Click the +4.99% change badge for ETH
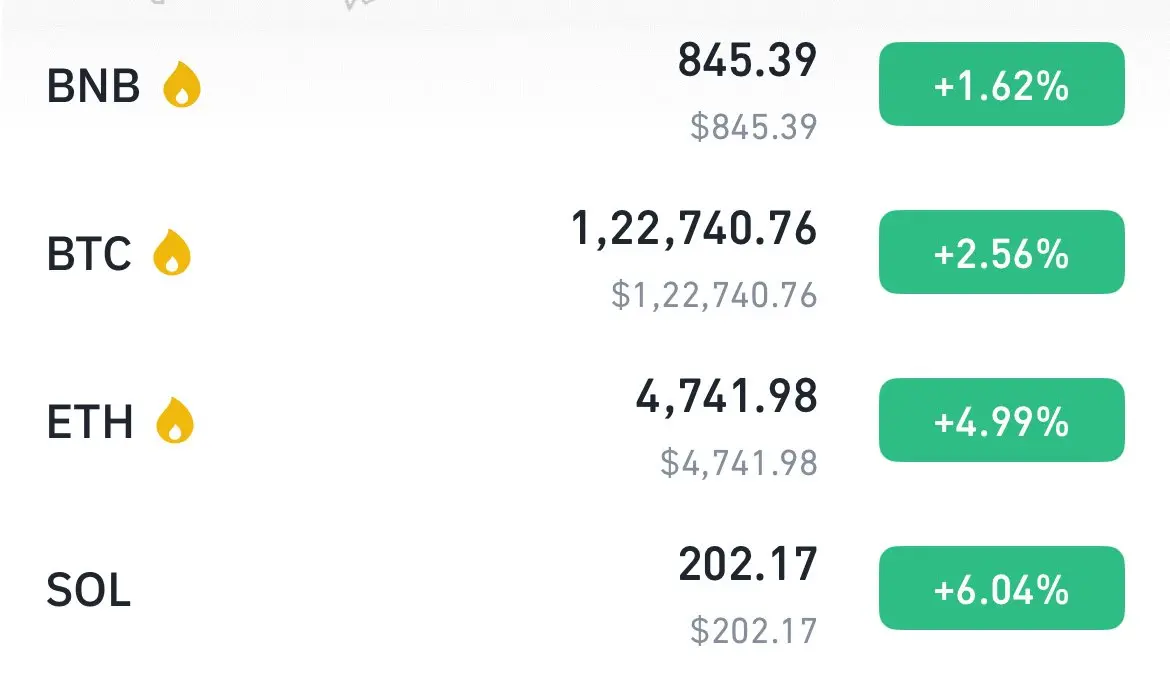This screenshot has height=679, width=1170. pyautogui.click(x=1001, y=420)
